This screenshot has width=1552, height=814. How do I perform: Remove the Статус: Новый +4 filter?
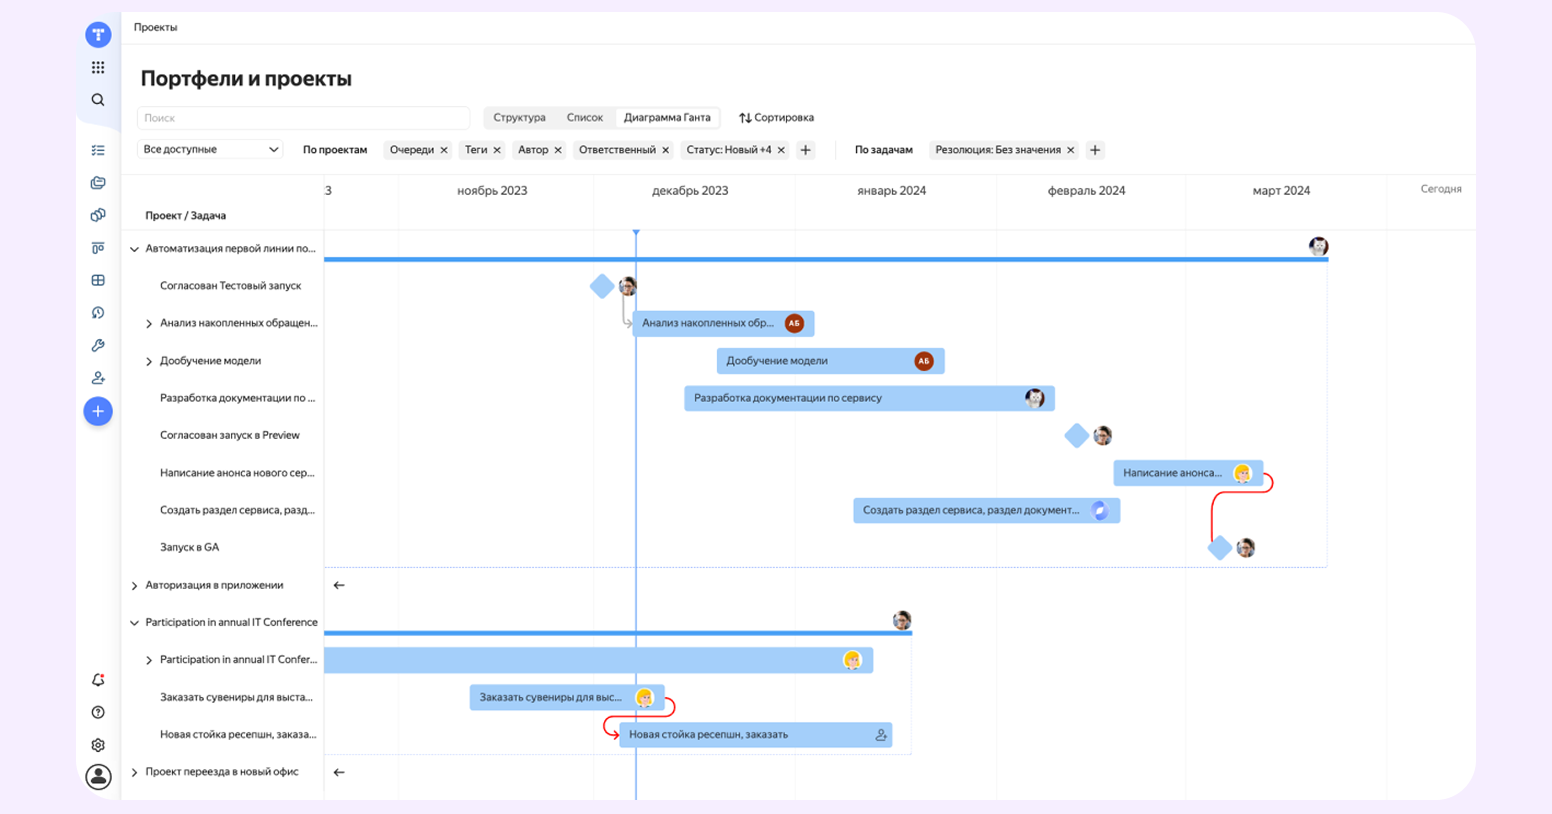[781, 150]
